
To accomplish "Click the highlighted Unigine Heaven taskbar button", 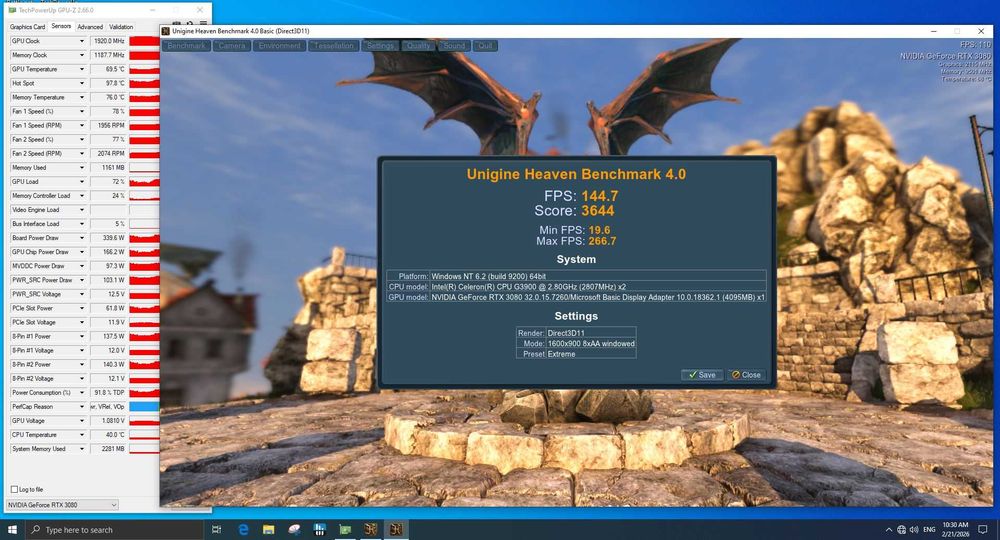I will coord(396,529).
